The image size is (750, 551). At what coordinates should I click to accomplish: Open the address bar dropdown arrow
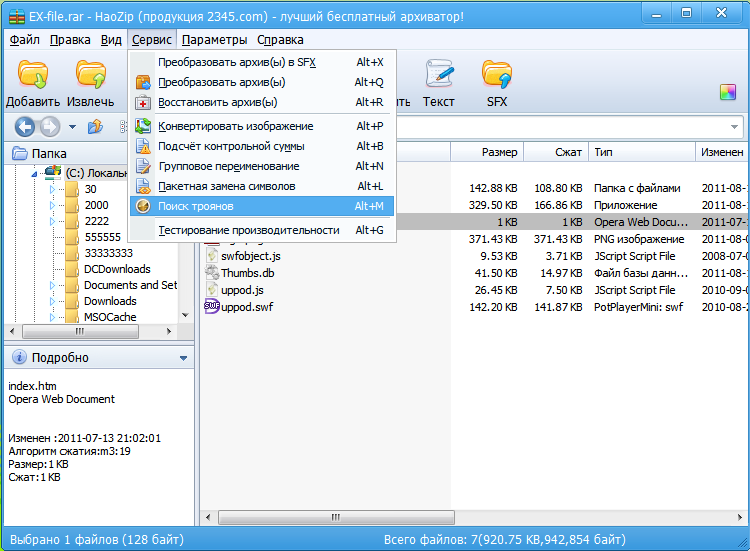(735, 127)
